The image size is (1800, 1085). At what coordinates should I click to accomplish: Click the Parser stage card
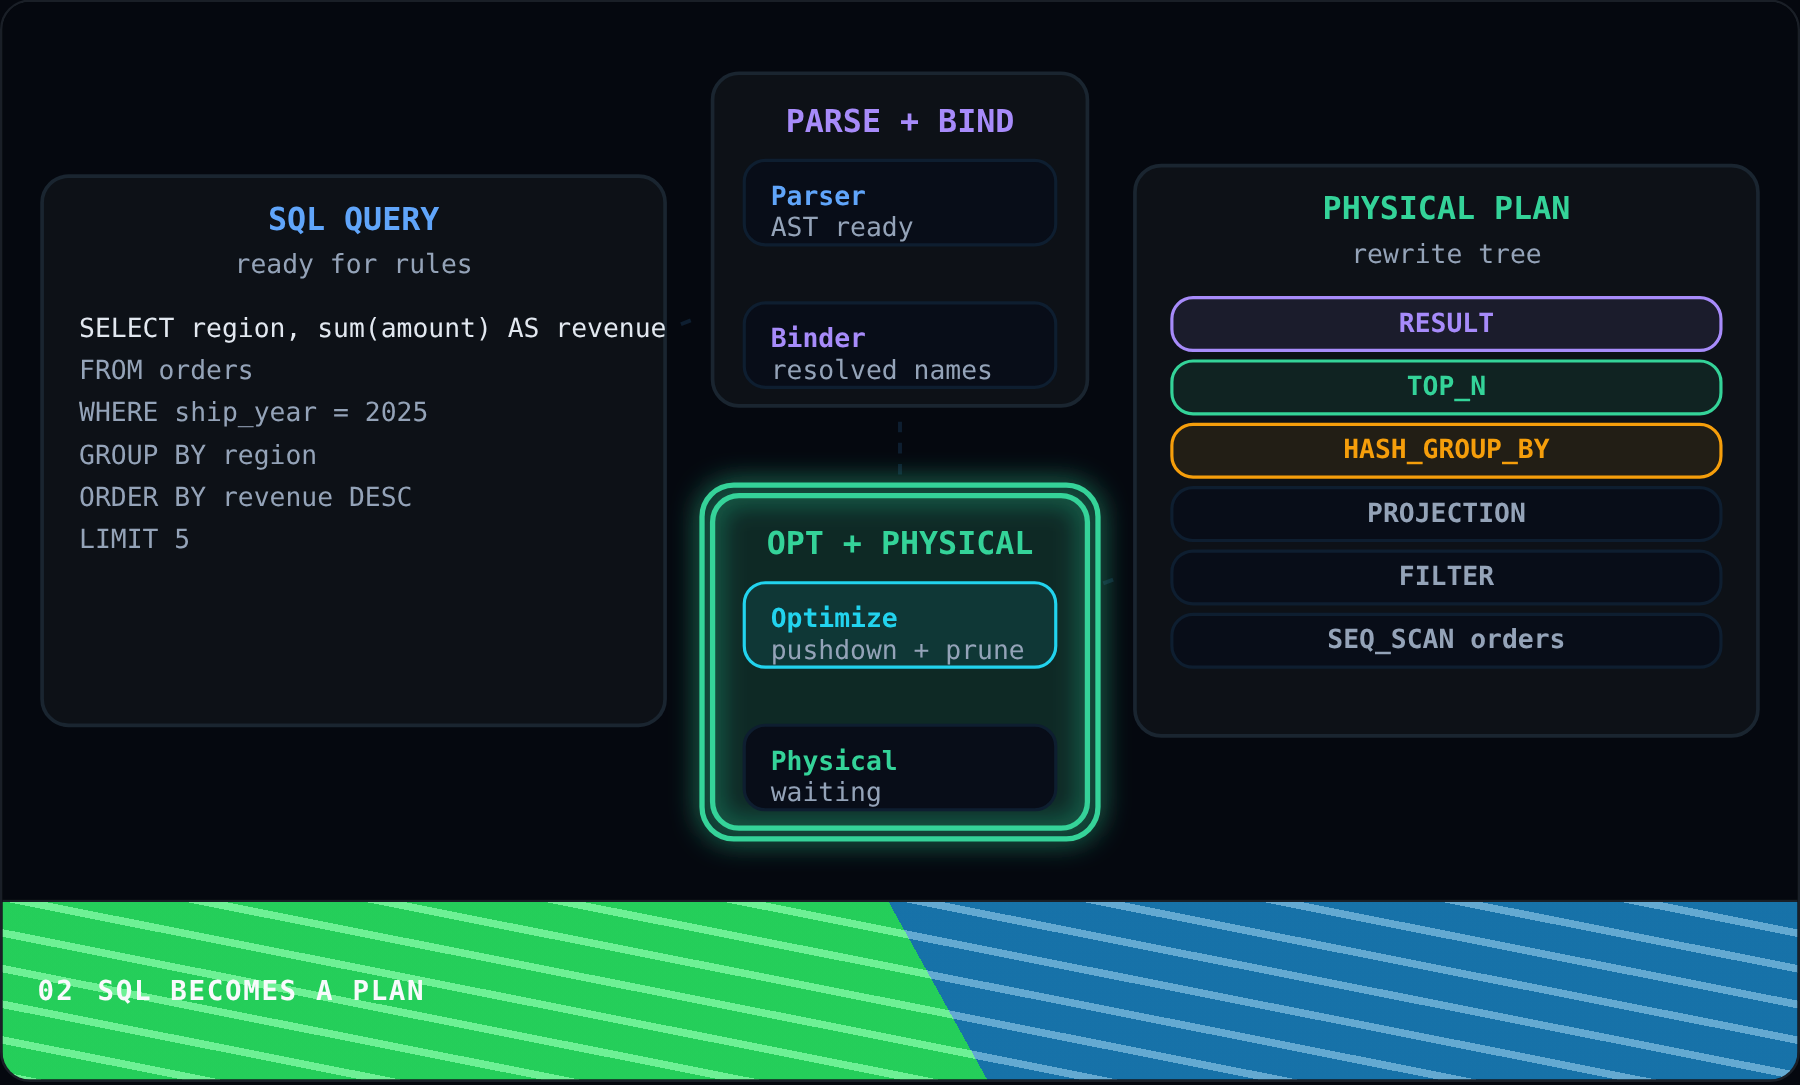pos(900,203)
